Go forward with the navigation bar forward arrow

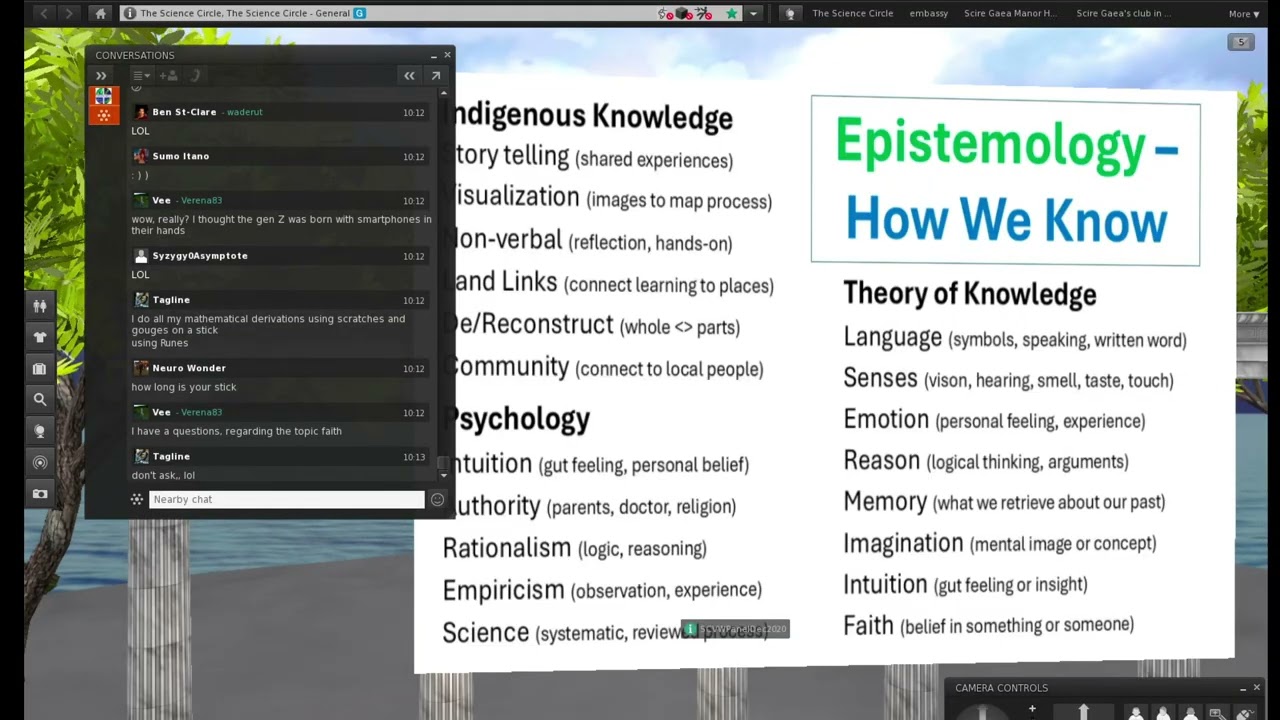point(68,13)
